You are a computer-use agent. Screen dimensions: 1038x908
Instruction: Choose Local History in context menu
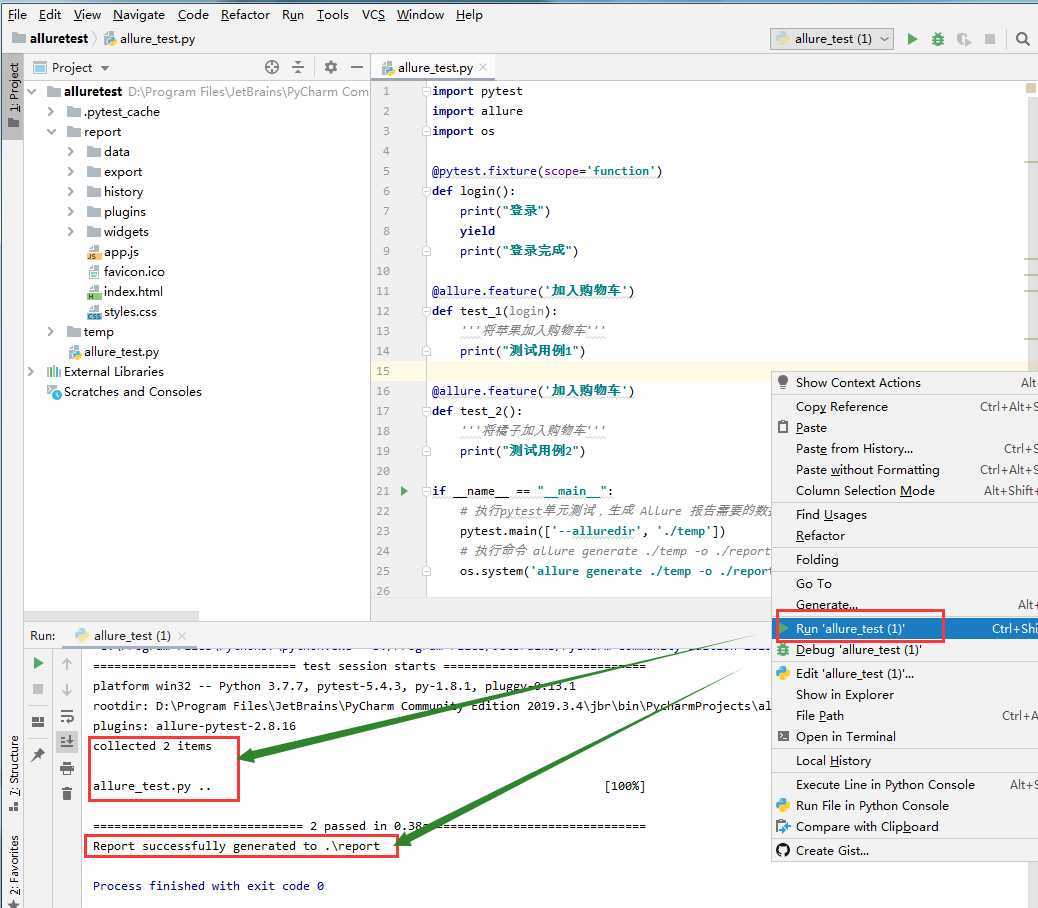pyautogui.click(x=905, y=760)
